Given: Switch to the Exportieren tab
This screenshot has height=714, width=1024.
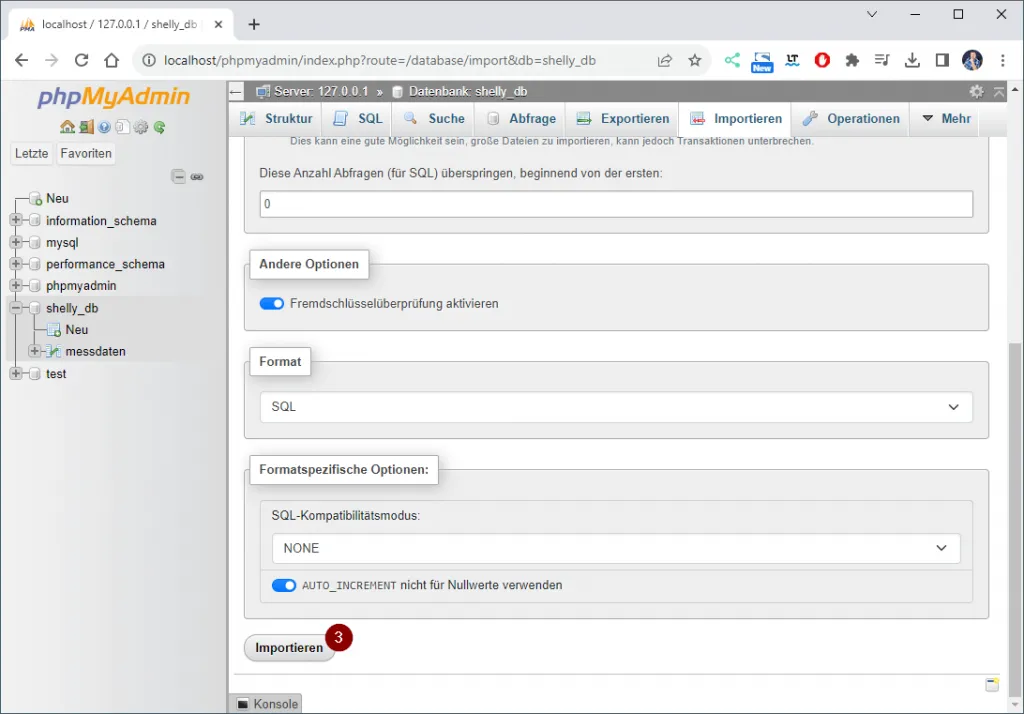Looking at the screenshot, I should [x=622, y=118].
